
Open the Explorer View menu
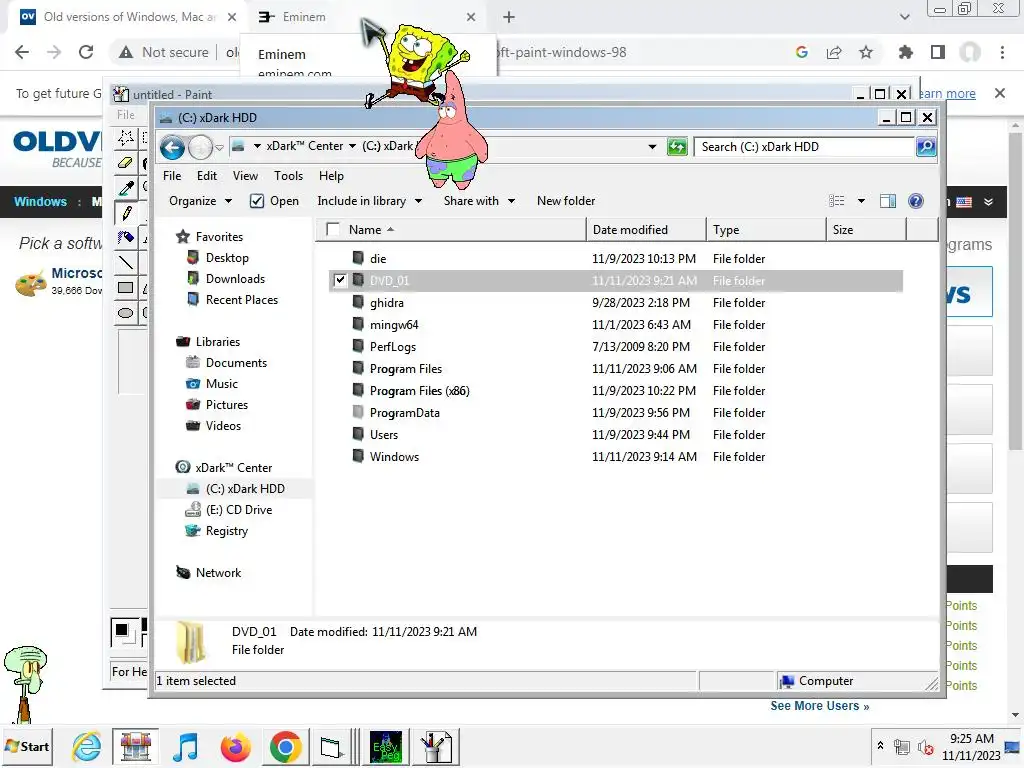pyautogui.click(x=245, y=176)
